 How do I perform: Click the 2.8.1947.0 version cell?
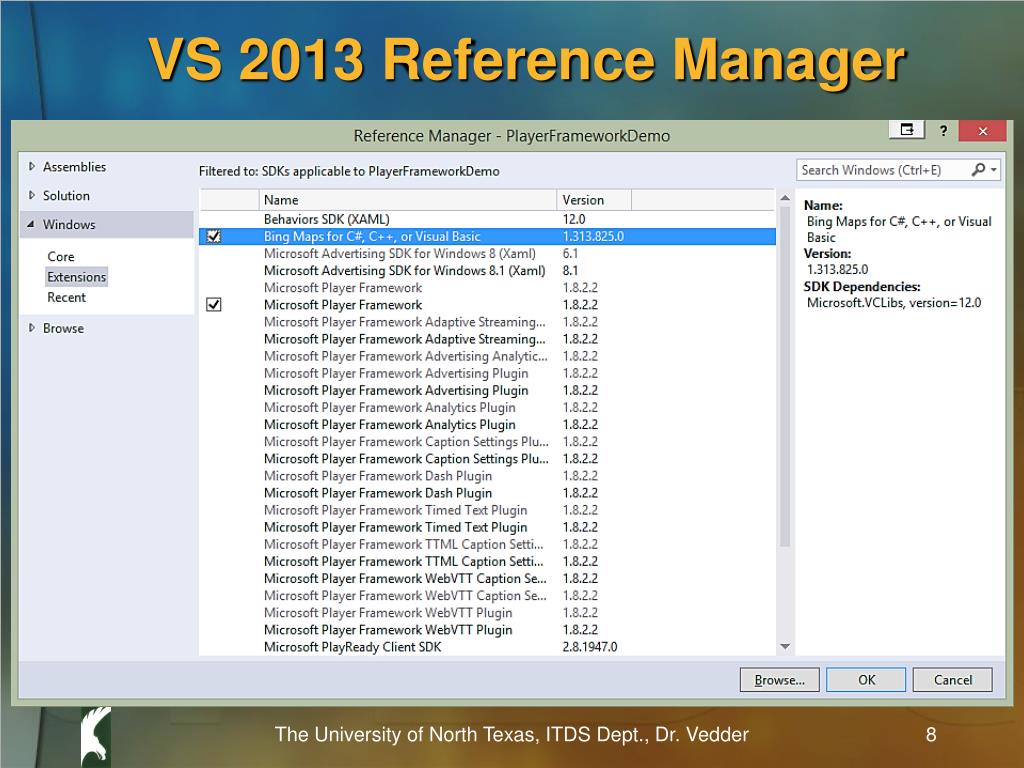[590, 647]
